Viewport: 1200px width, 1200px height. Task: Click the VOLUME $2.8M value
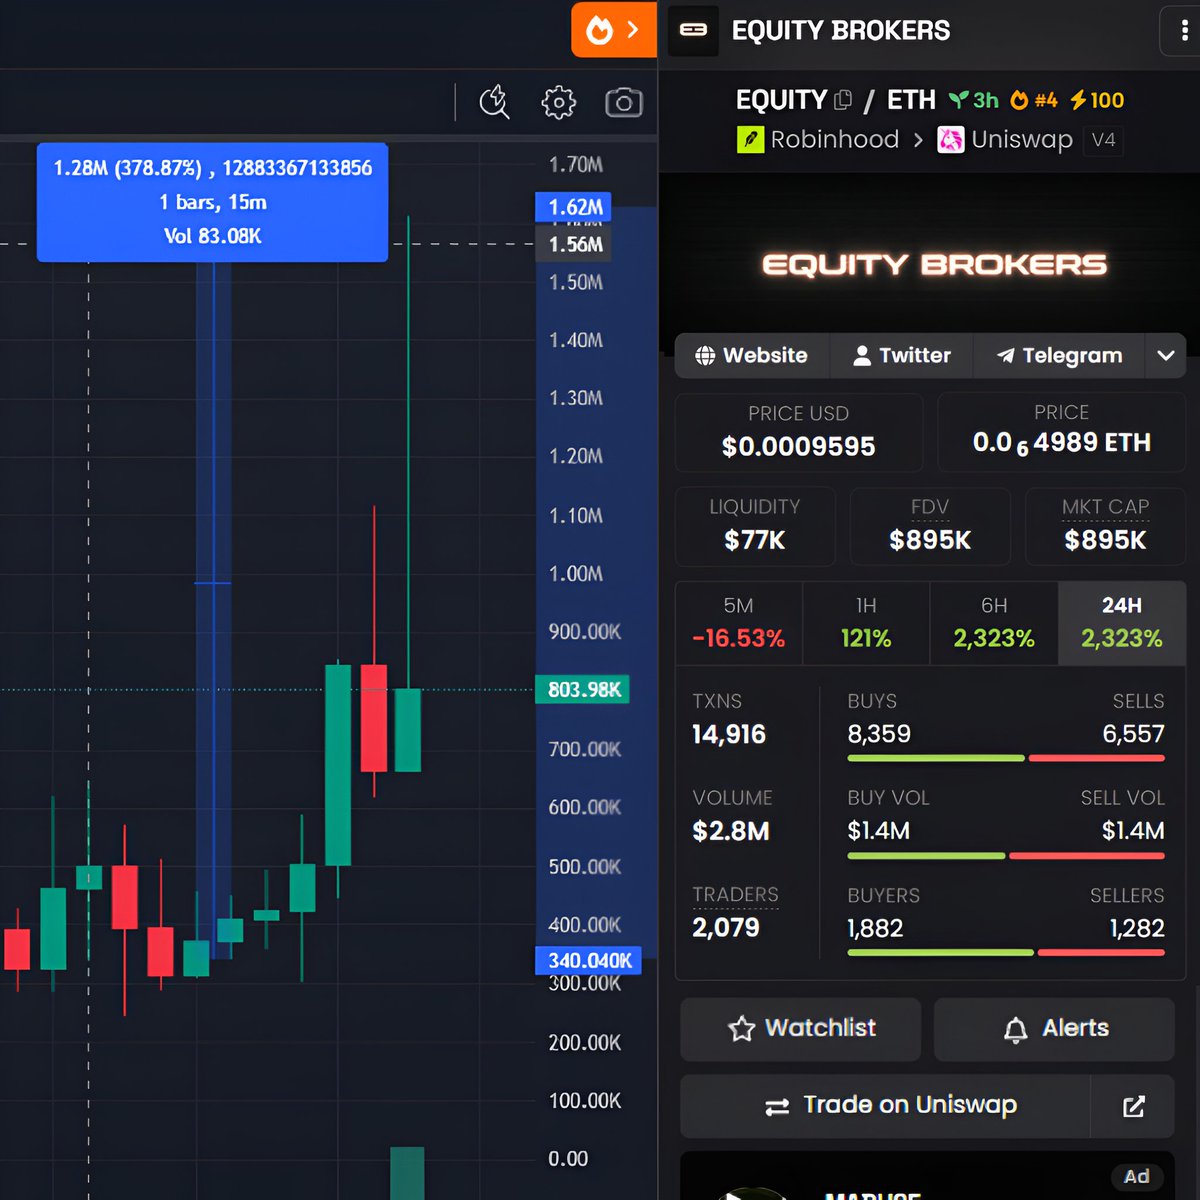(x=731, y=832)
